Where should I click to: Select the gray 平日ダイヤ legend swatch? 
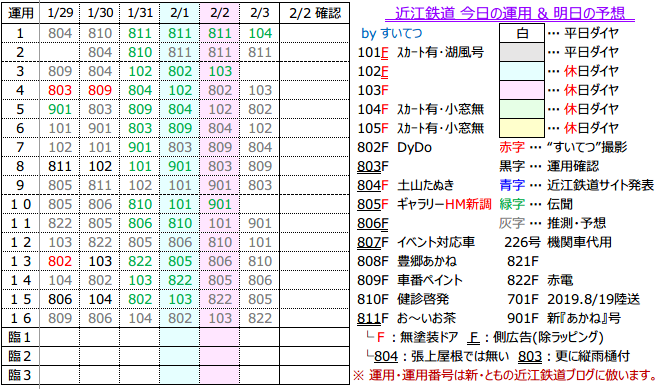(x=522, y=52)
